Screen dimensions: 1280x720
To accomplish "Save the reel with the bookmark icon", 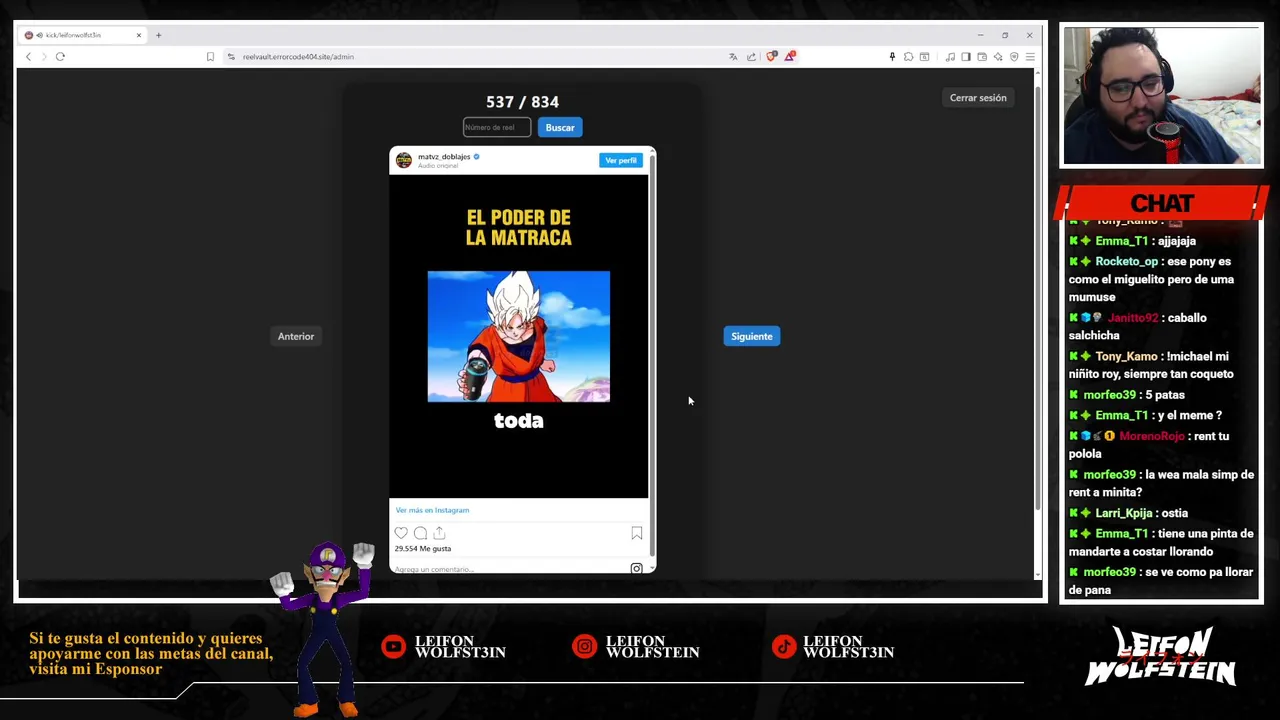I will pyautogui.click(x=637, y=533).
